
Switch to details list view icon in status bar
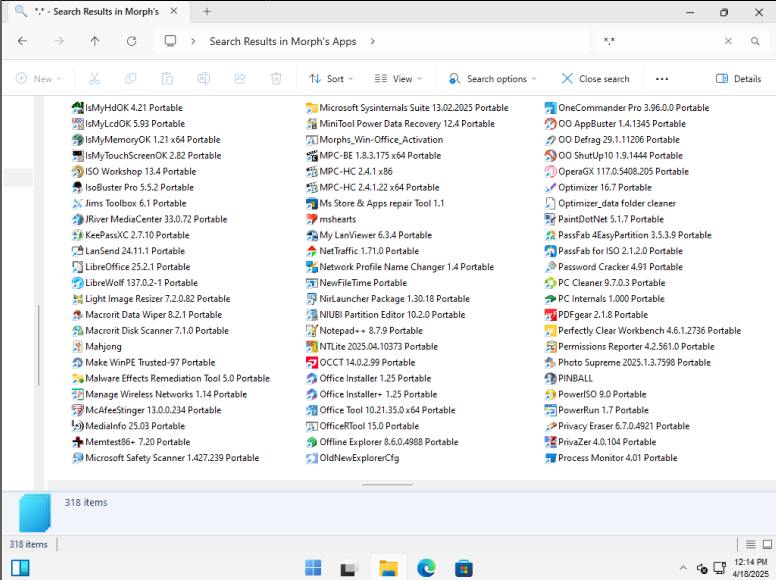[x=751, y=544]
